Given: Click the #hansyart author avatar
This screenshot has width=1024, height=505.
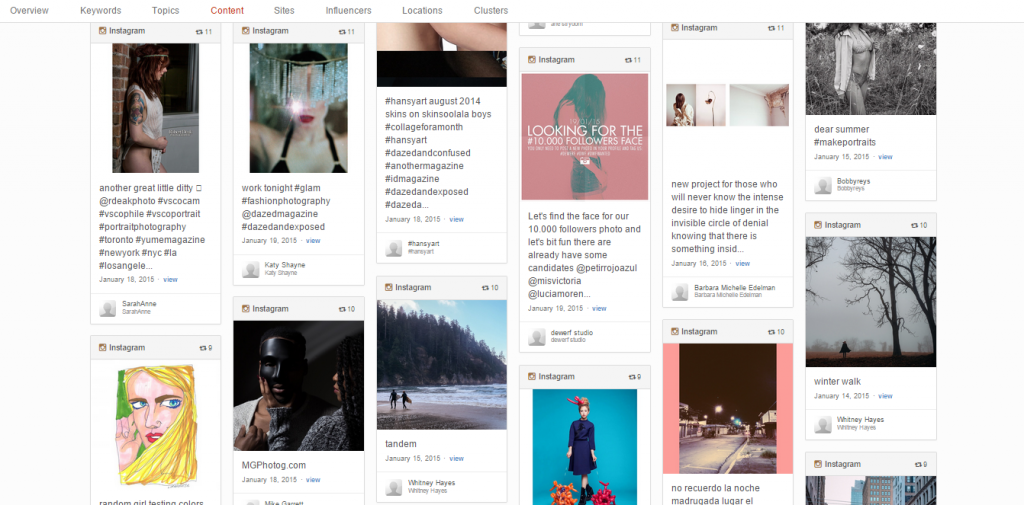Looking at the screenshot, I should [x=394, y=247].
